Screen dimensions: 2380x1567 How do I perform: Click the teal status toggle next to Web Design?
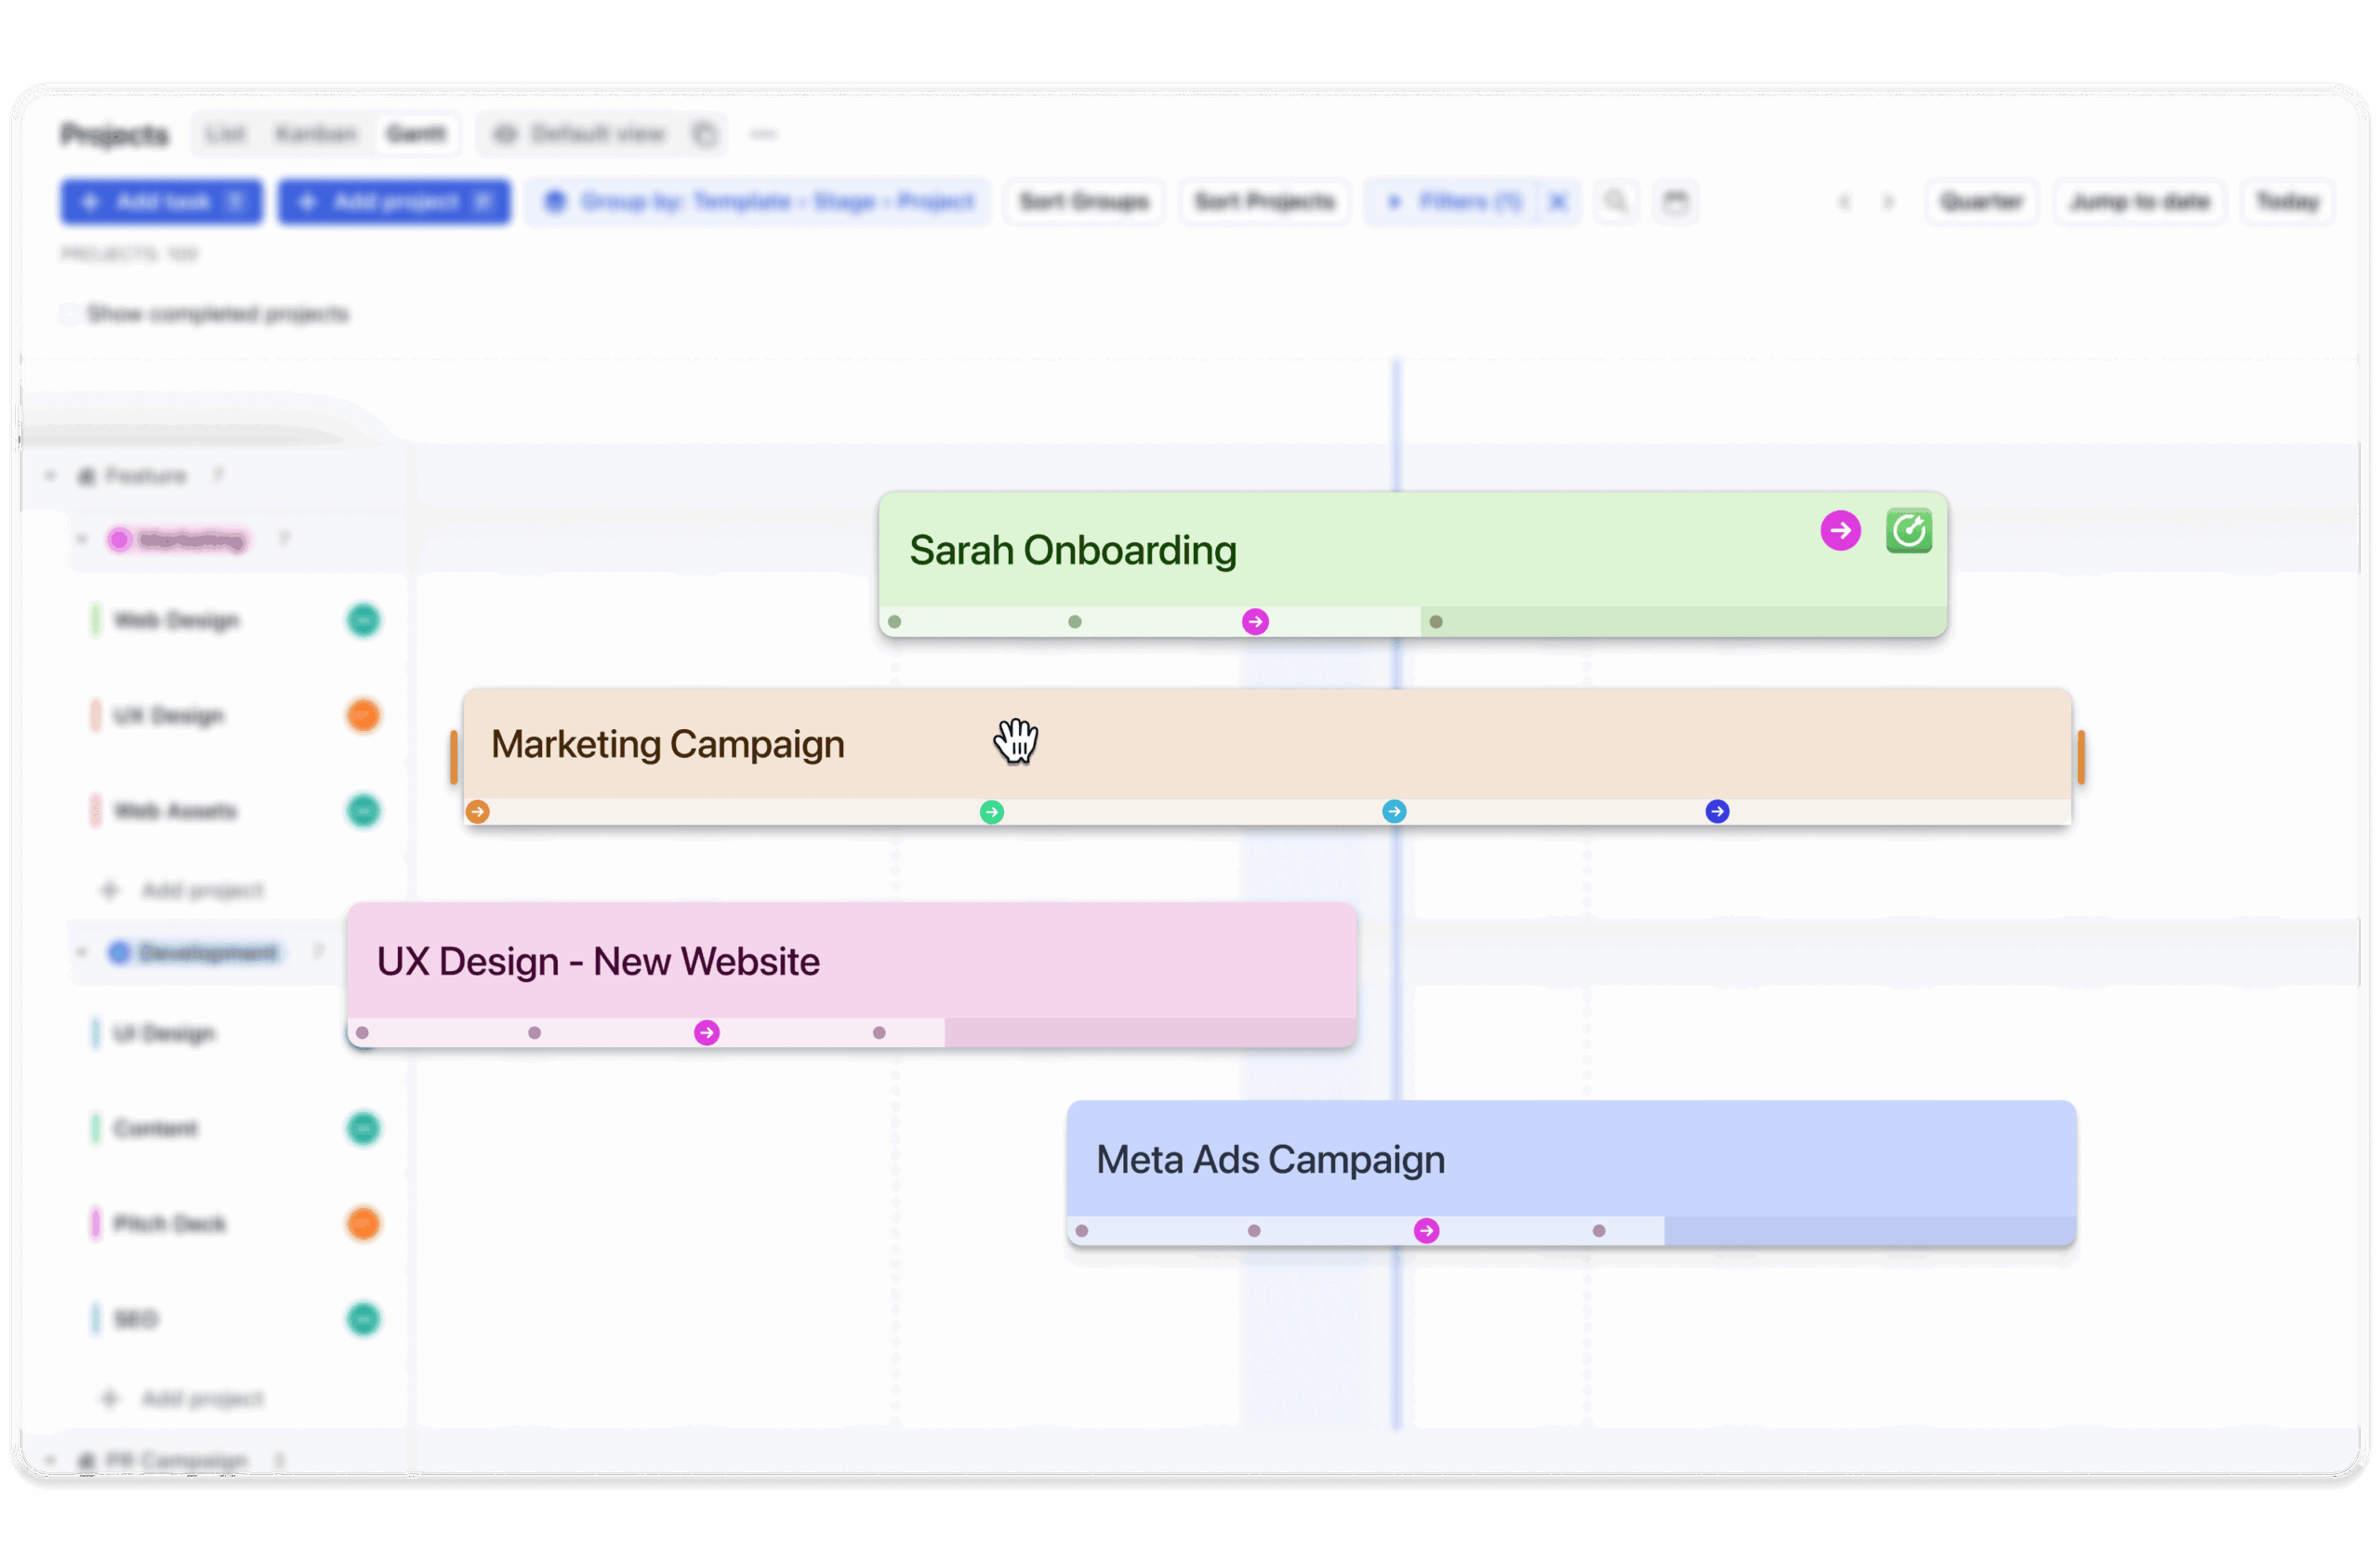(363, 620)
